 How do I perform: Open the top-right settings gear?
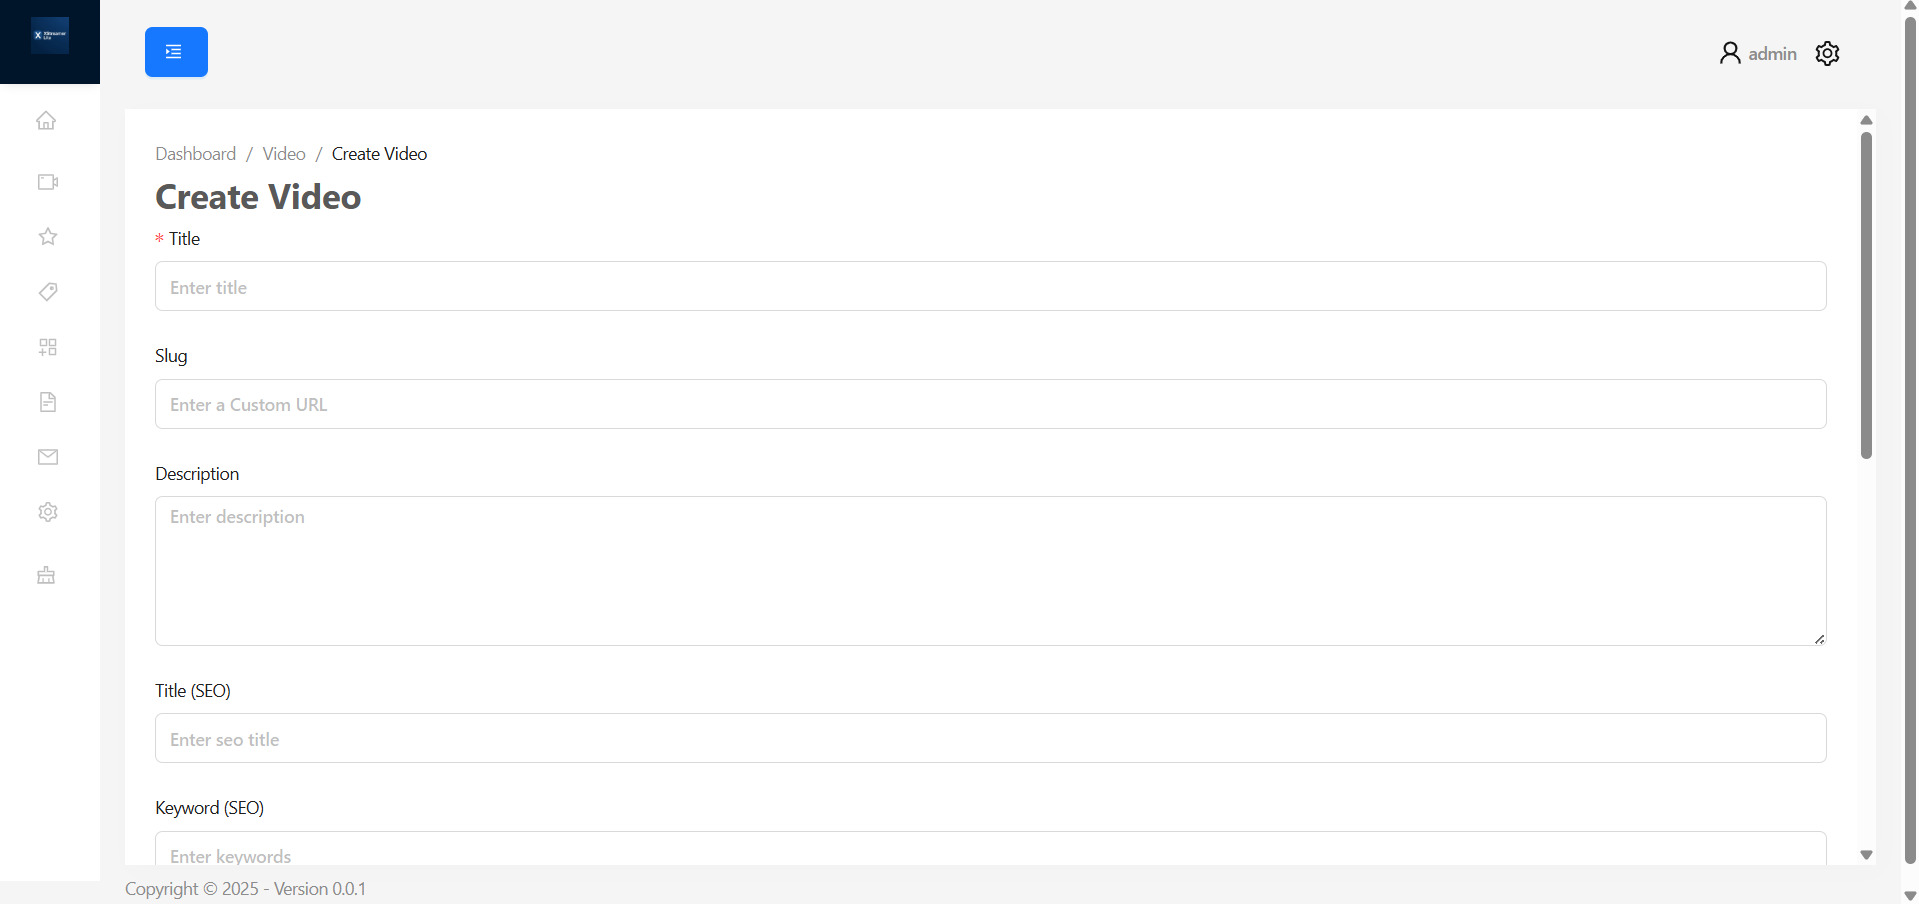pyautogui.click(x=1827, y=53)
